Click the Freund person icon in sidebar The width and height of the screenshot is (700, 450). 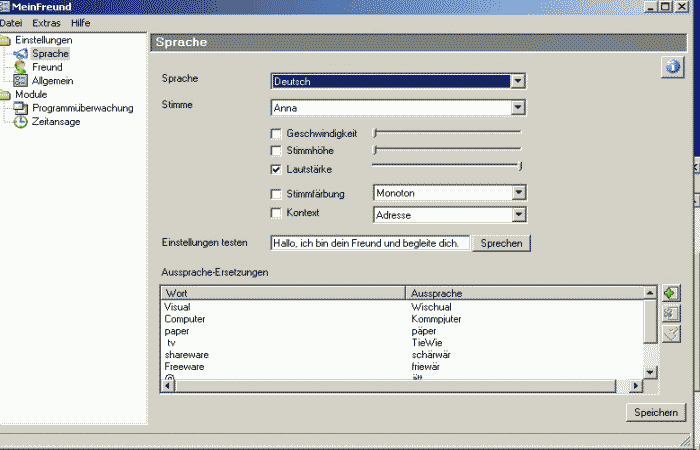(x=20, y=67)
